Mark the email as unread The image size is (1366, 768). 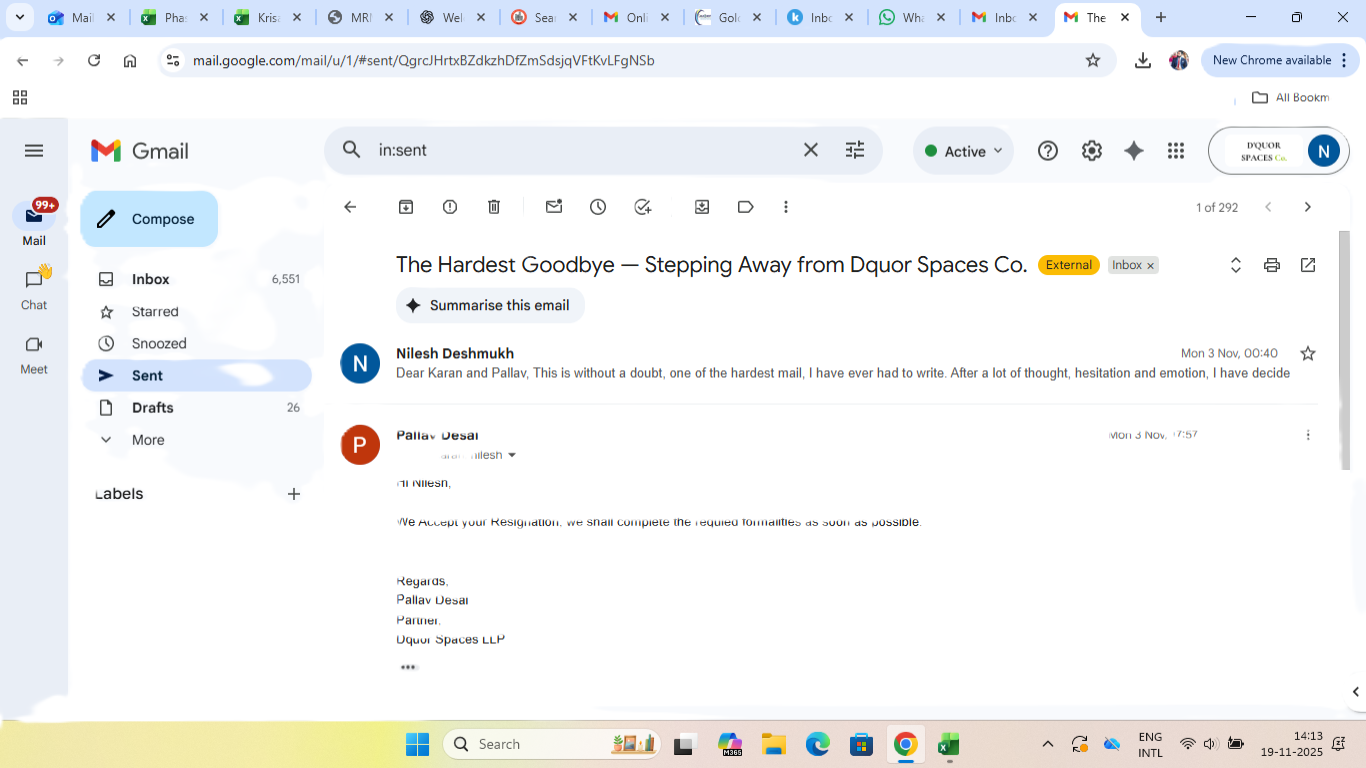point(553,207)
